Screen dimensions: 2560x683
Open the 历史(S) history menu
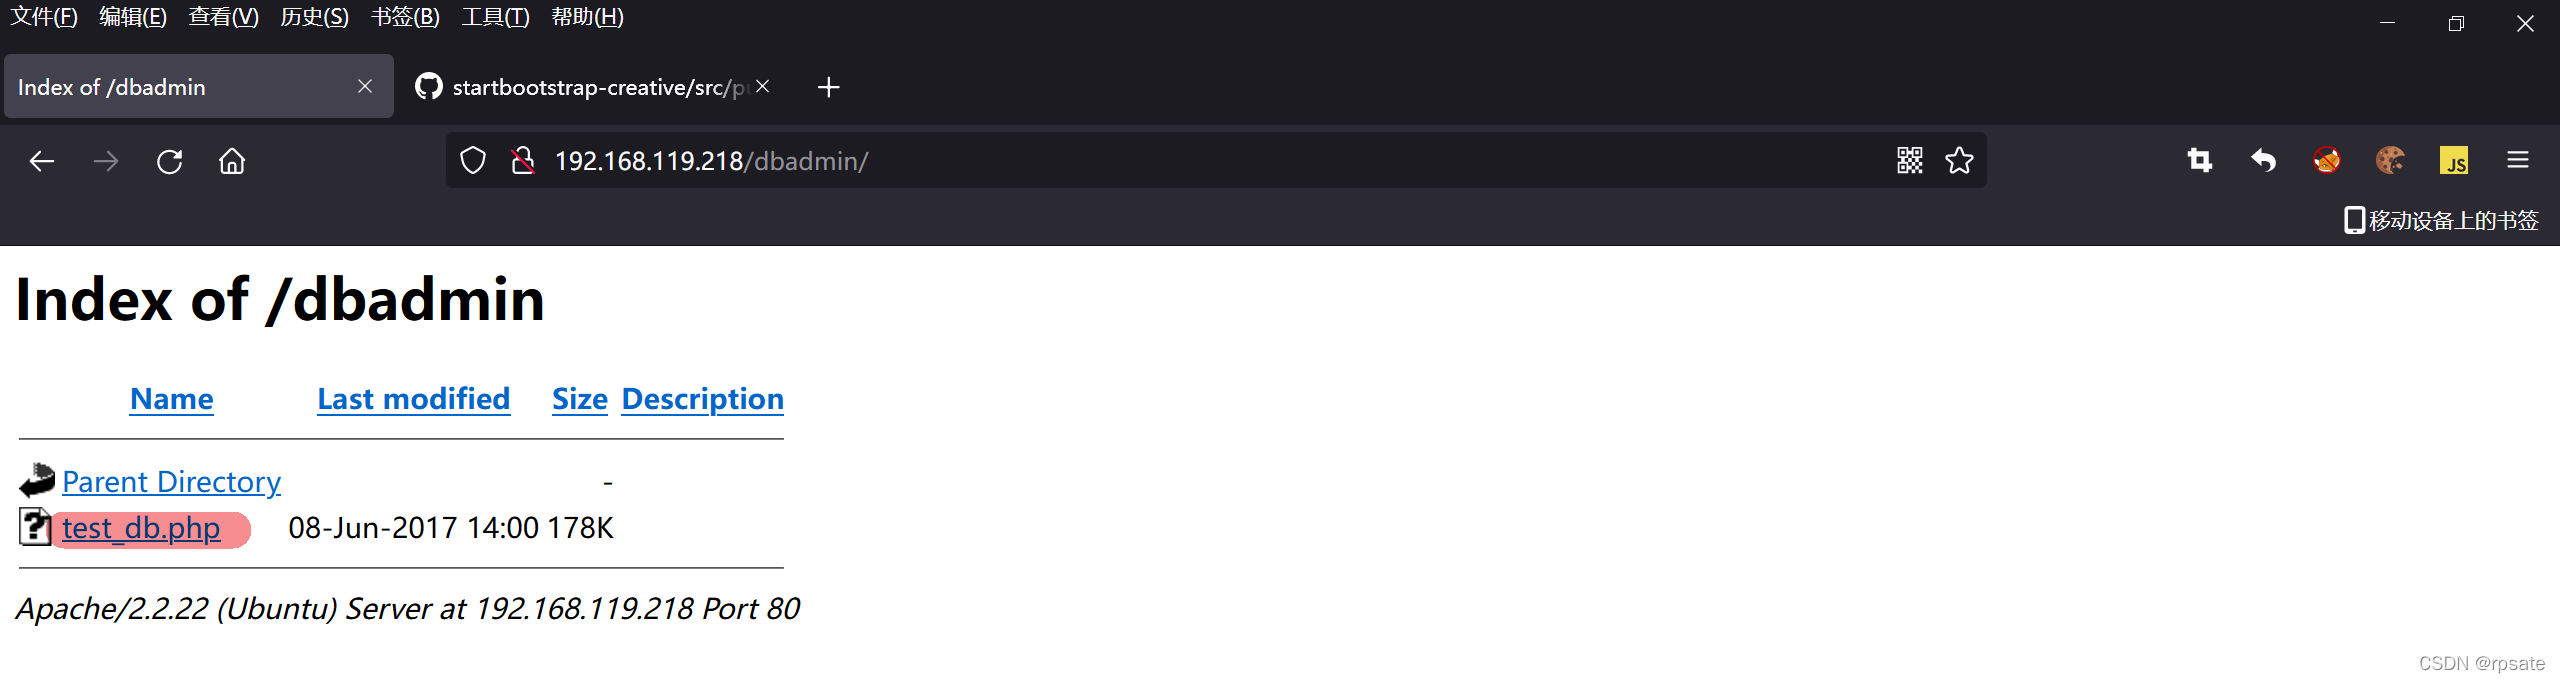click(314, 17)
